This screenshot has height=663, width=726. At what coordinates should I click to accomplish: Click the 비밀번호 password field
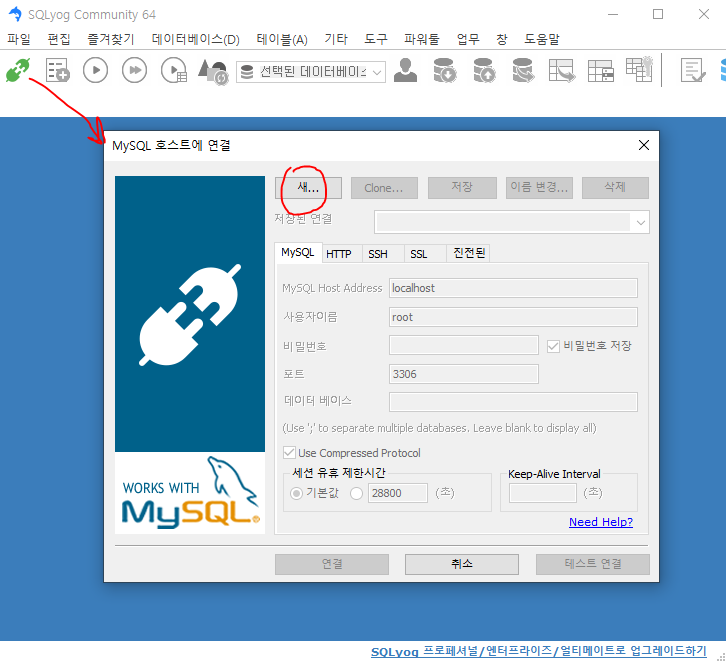[463, 345]
